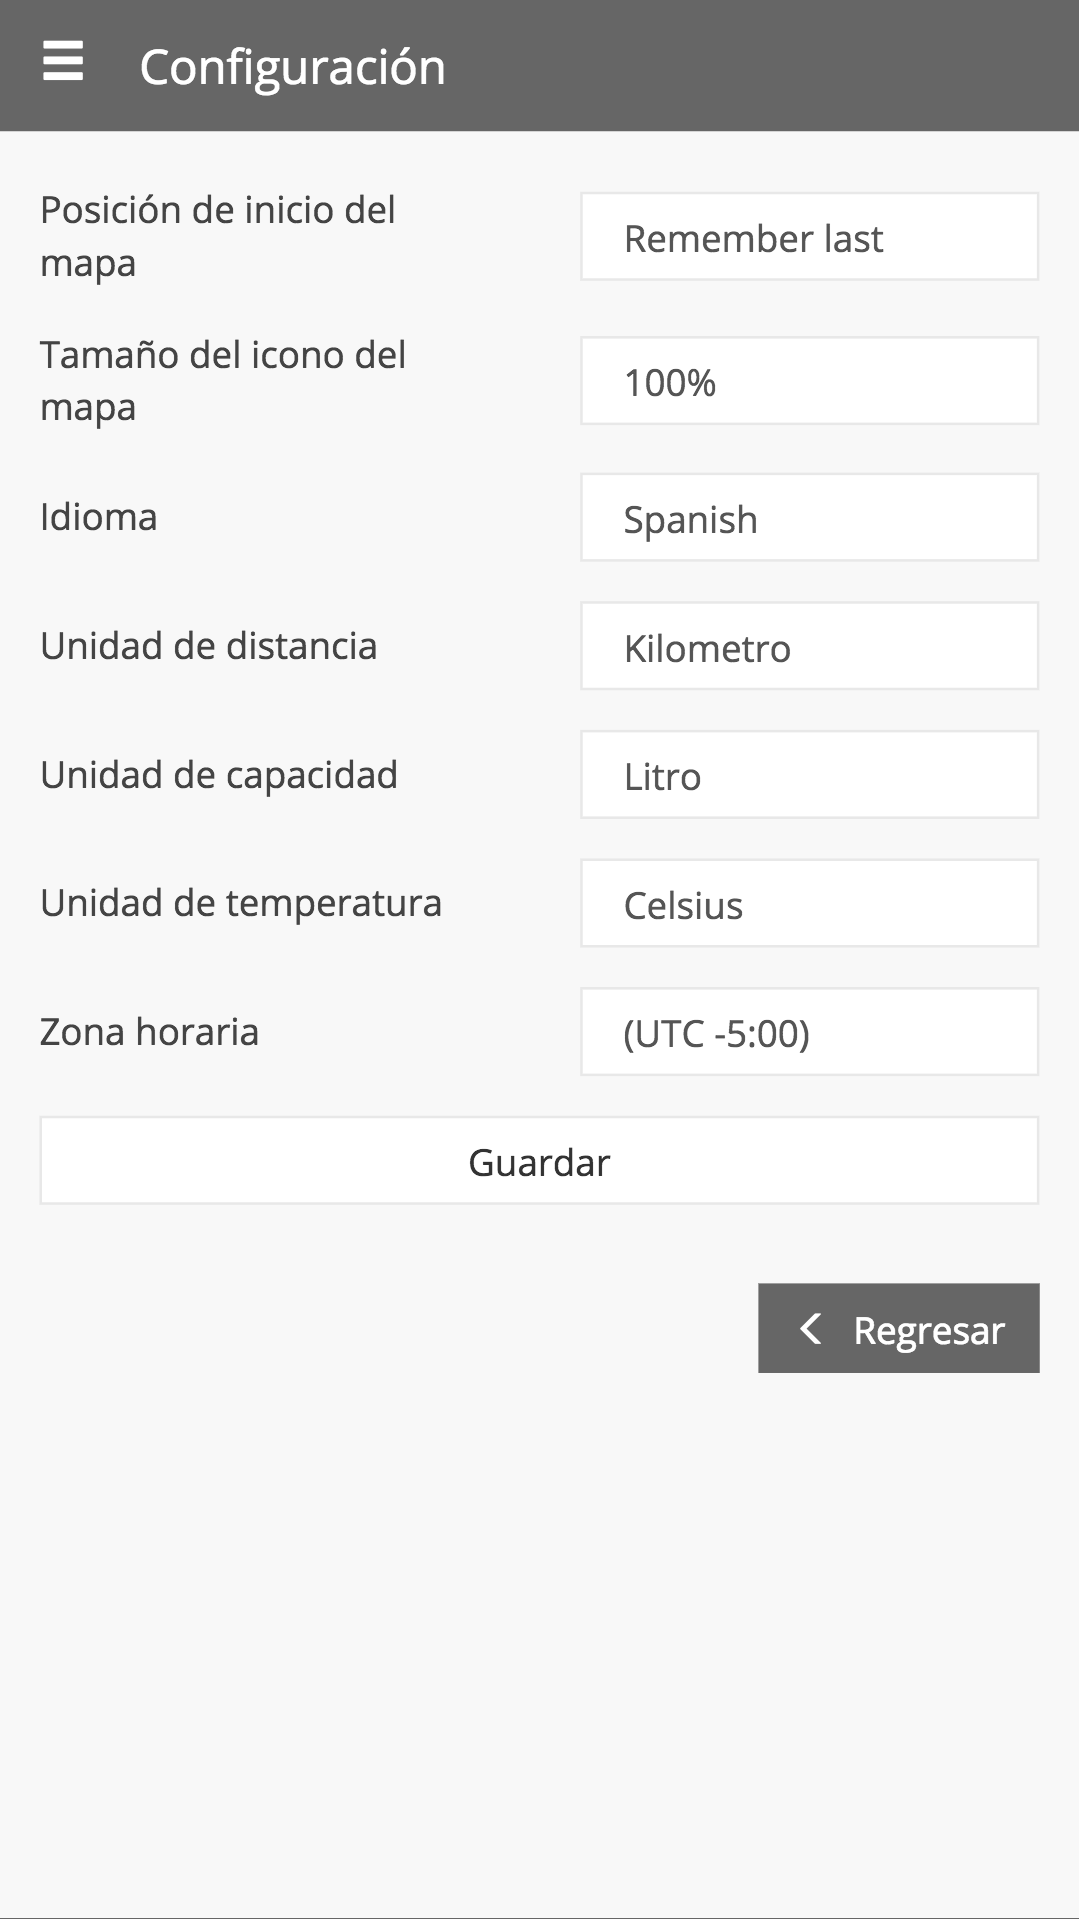Click the left chevron icon in Regresar
The width and height of the screenshot is (1079, 1919).
(811, 1329)
